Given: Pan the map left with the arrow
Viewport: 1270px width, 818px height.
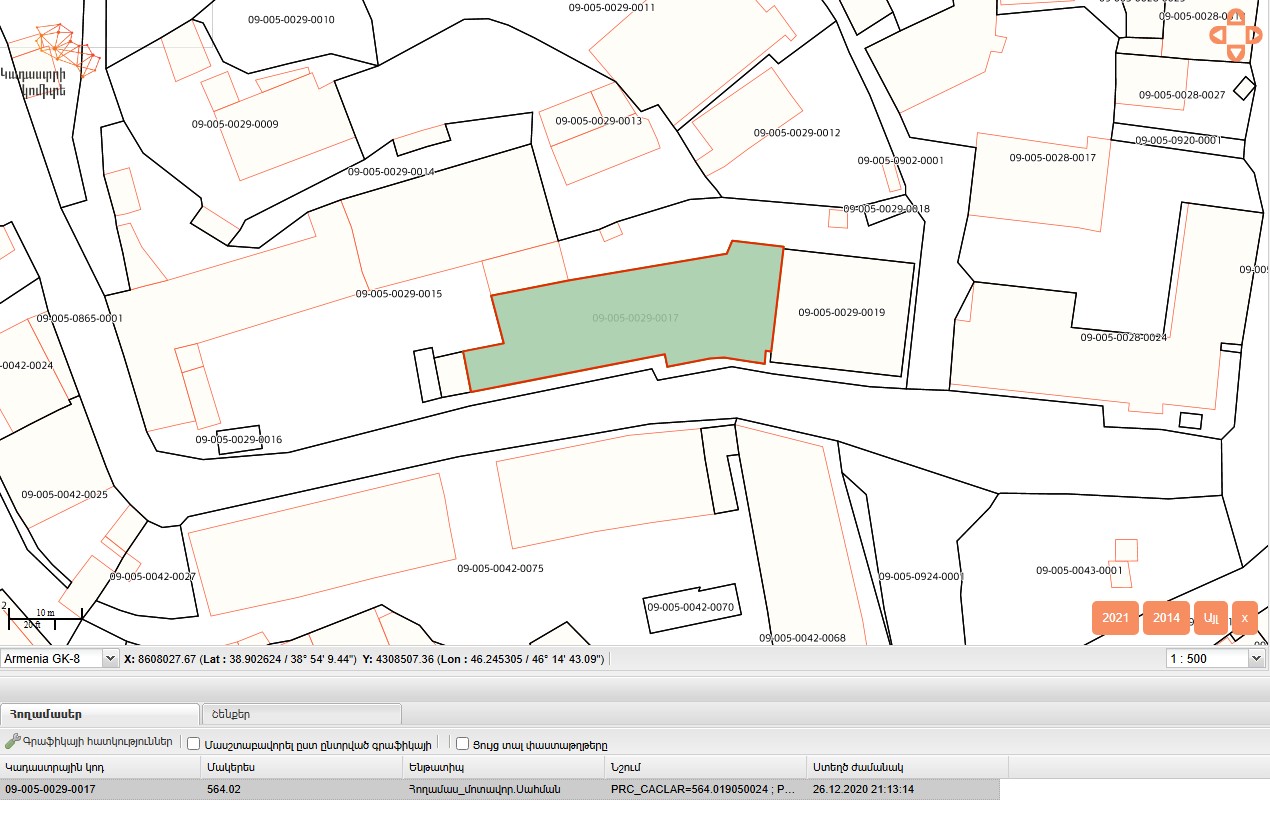Looking at the screenshot, I should pos(1218,35).
